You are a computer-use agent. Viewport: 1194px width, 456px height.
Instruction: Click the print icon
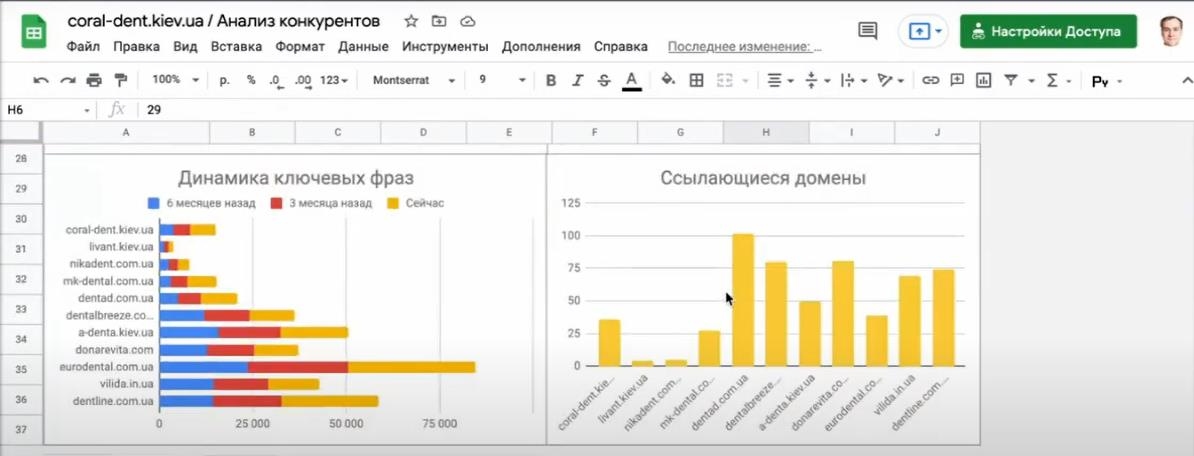coord(94,80)
